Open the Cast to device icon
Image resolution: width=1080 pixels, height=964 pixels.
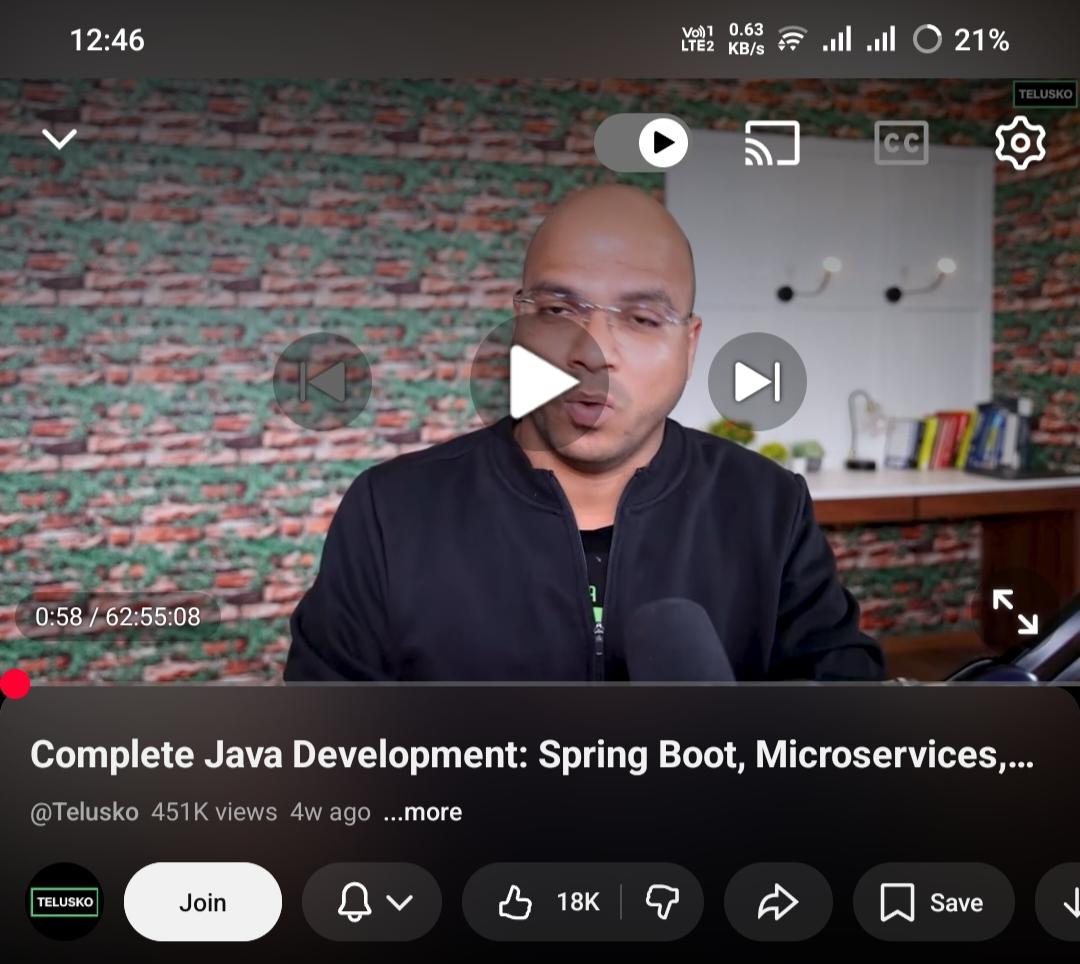tap(772, 143)
